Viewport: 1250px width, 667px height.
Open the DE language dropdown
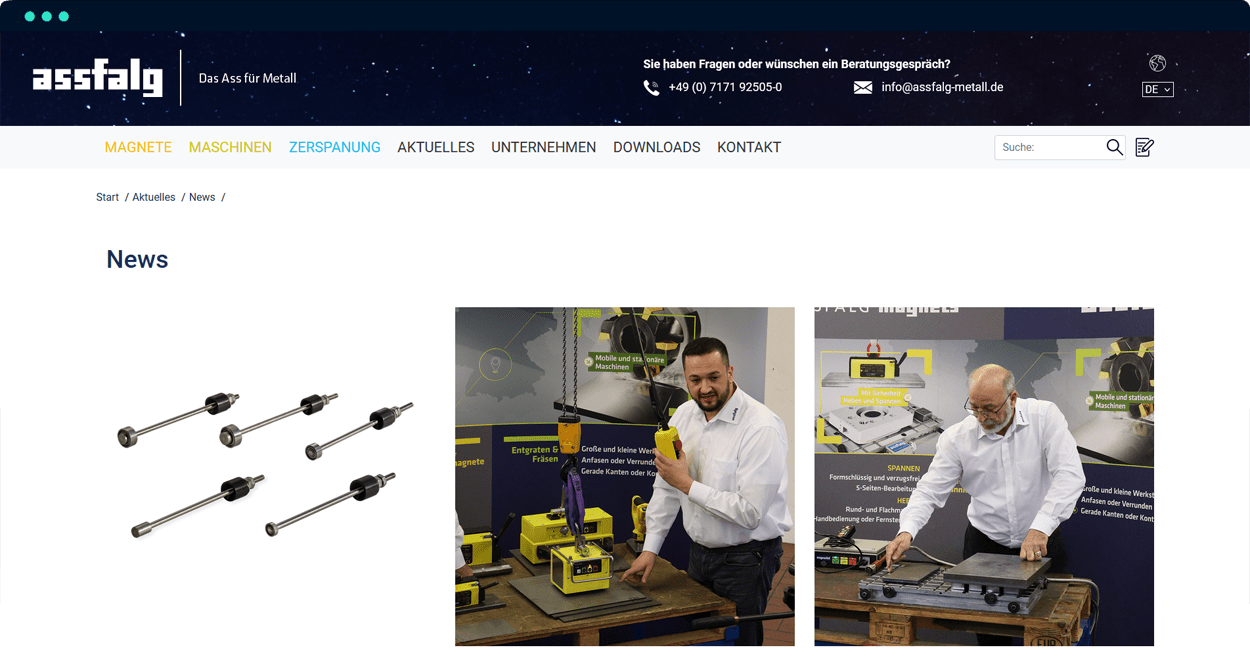(1157, 89)
